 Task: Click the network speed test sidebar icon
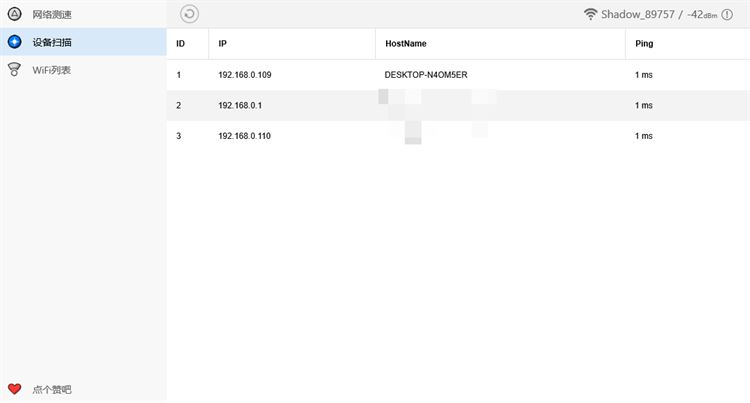pyautogui.click(x=14, y=14)
